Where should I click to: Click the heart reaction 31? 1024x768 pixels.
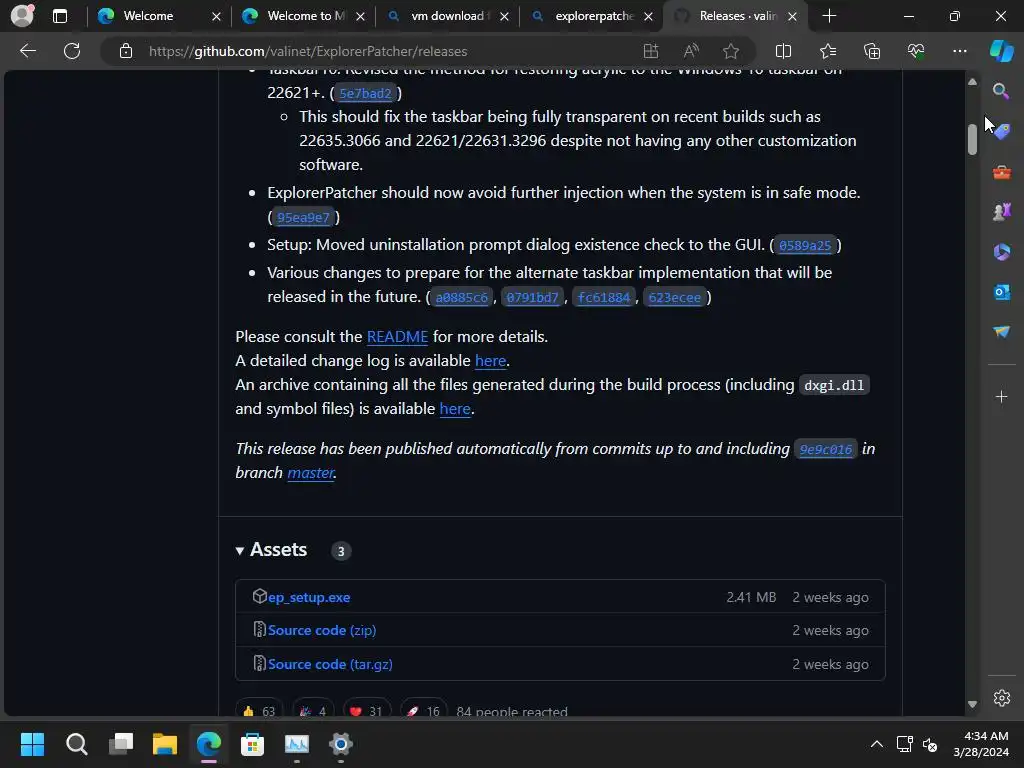(366, 711)
